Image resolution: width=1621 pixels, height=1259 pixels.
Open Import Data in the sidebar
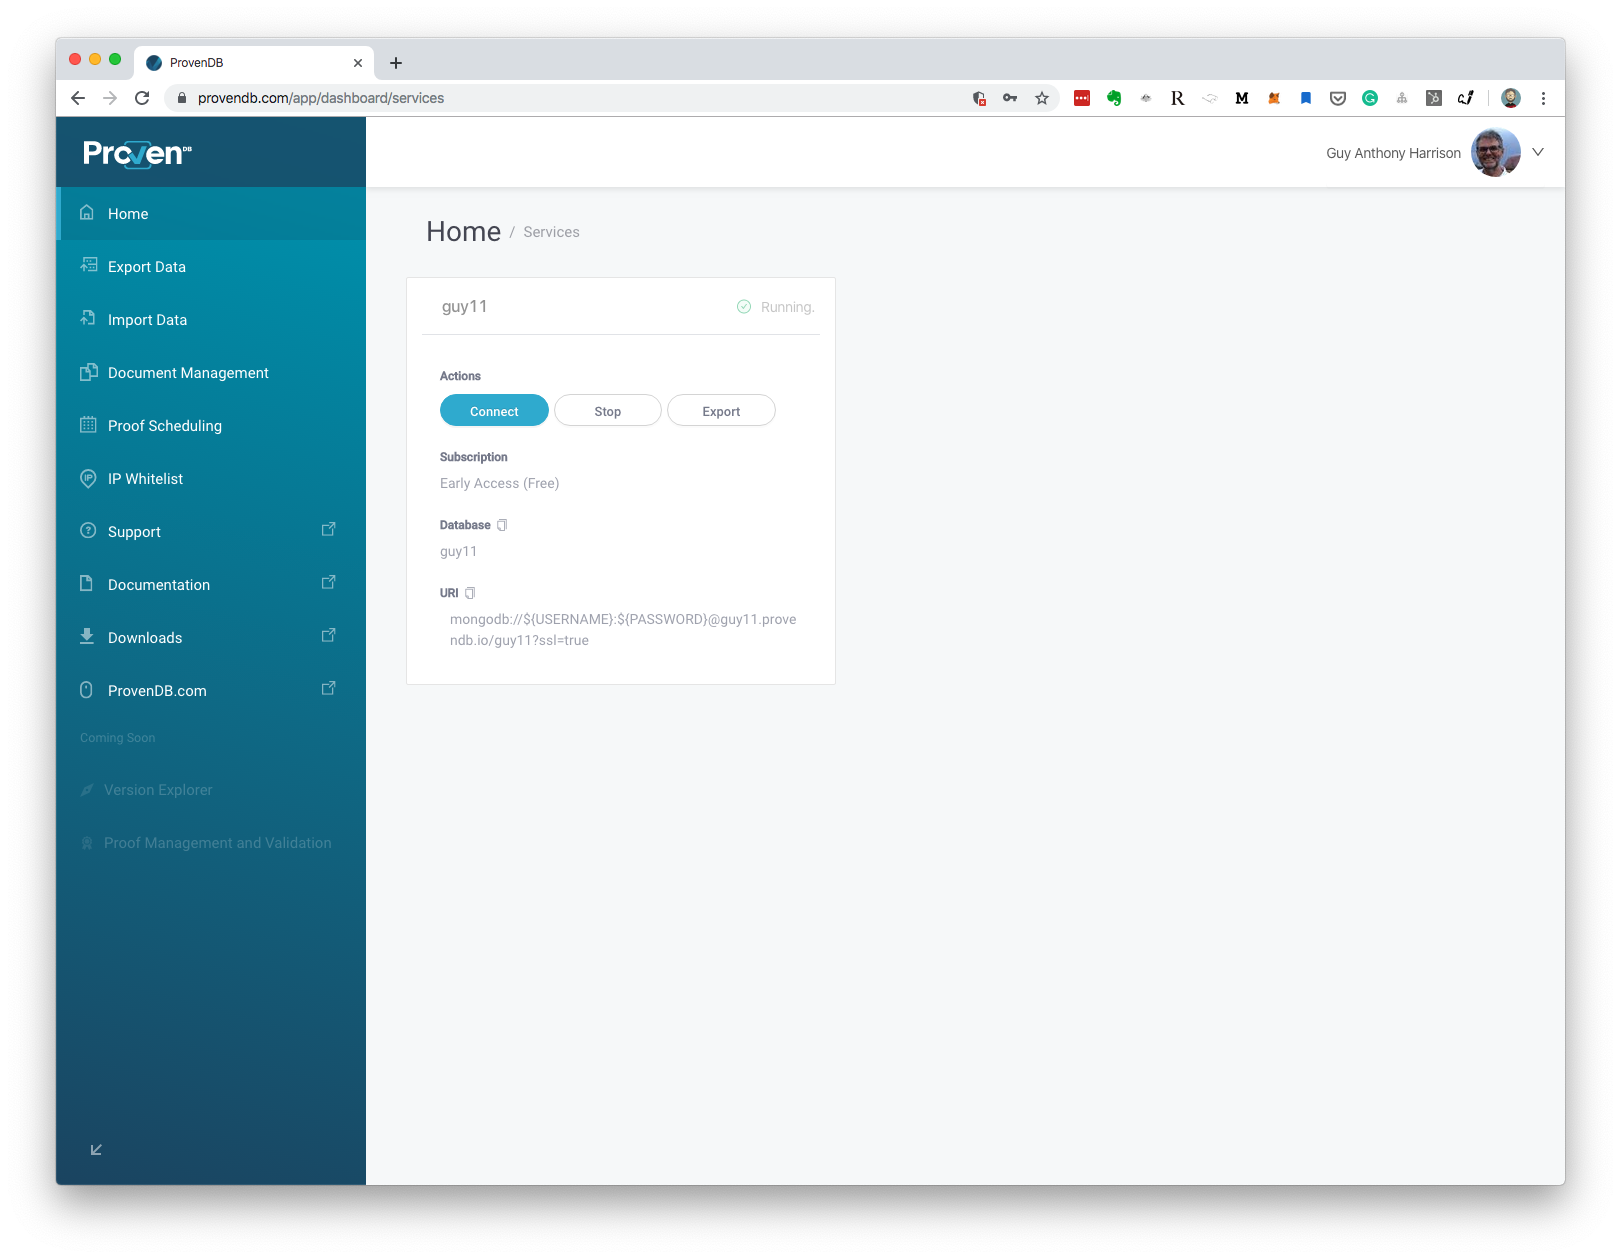pos(211,320)
